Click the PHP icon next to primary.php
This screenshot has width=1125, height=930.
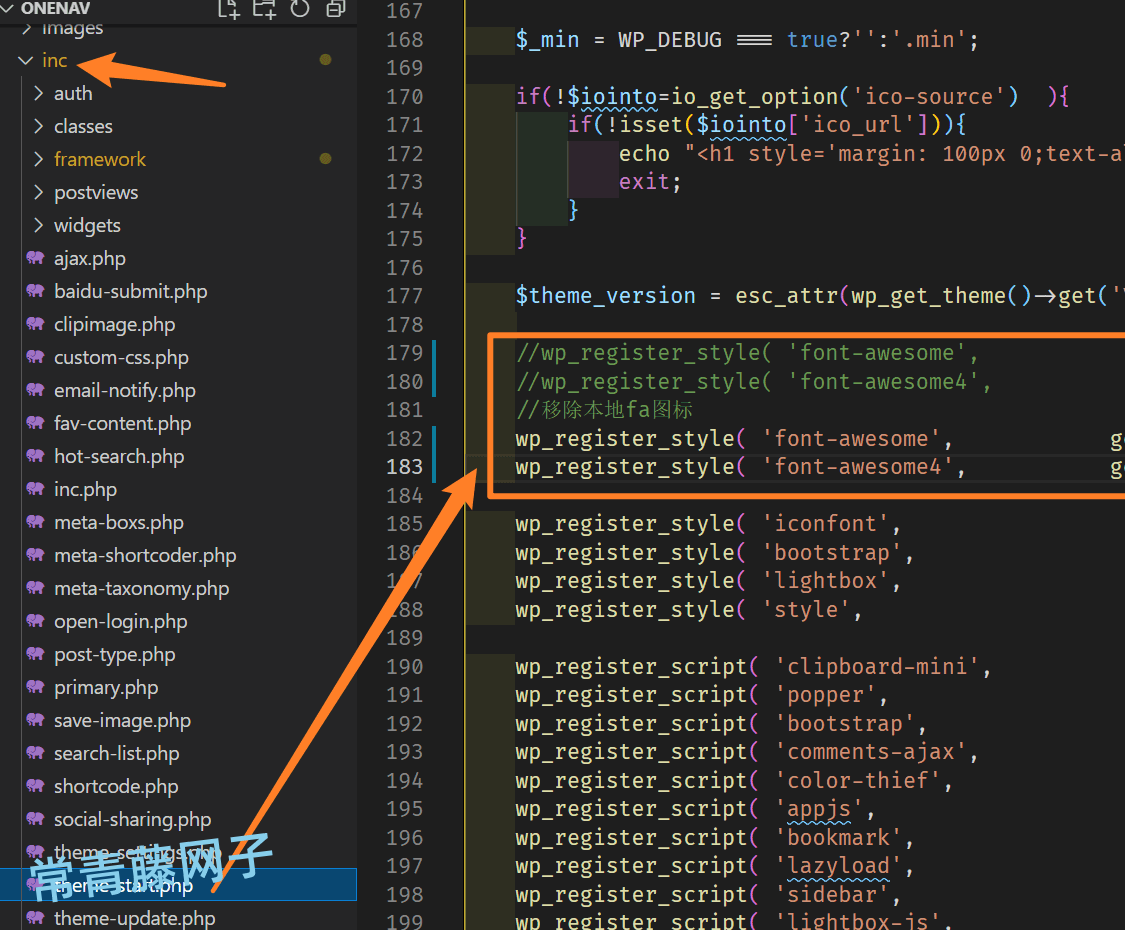point(35,687)
